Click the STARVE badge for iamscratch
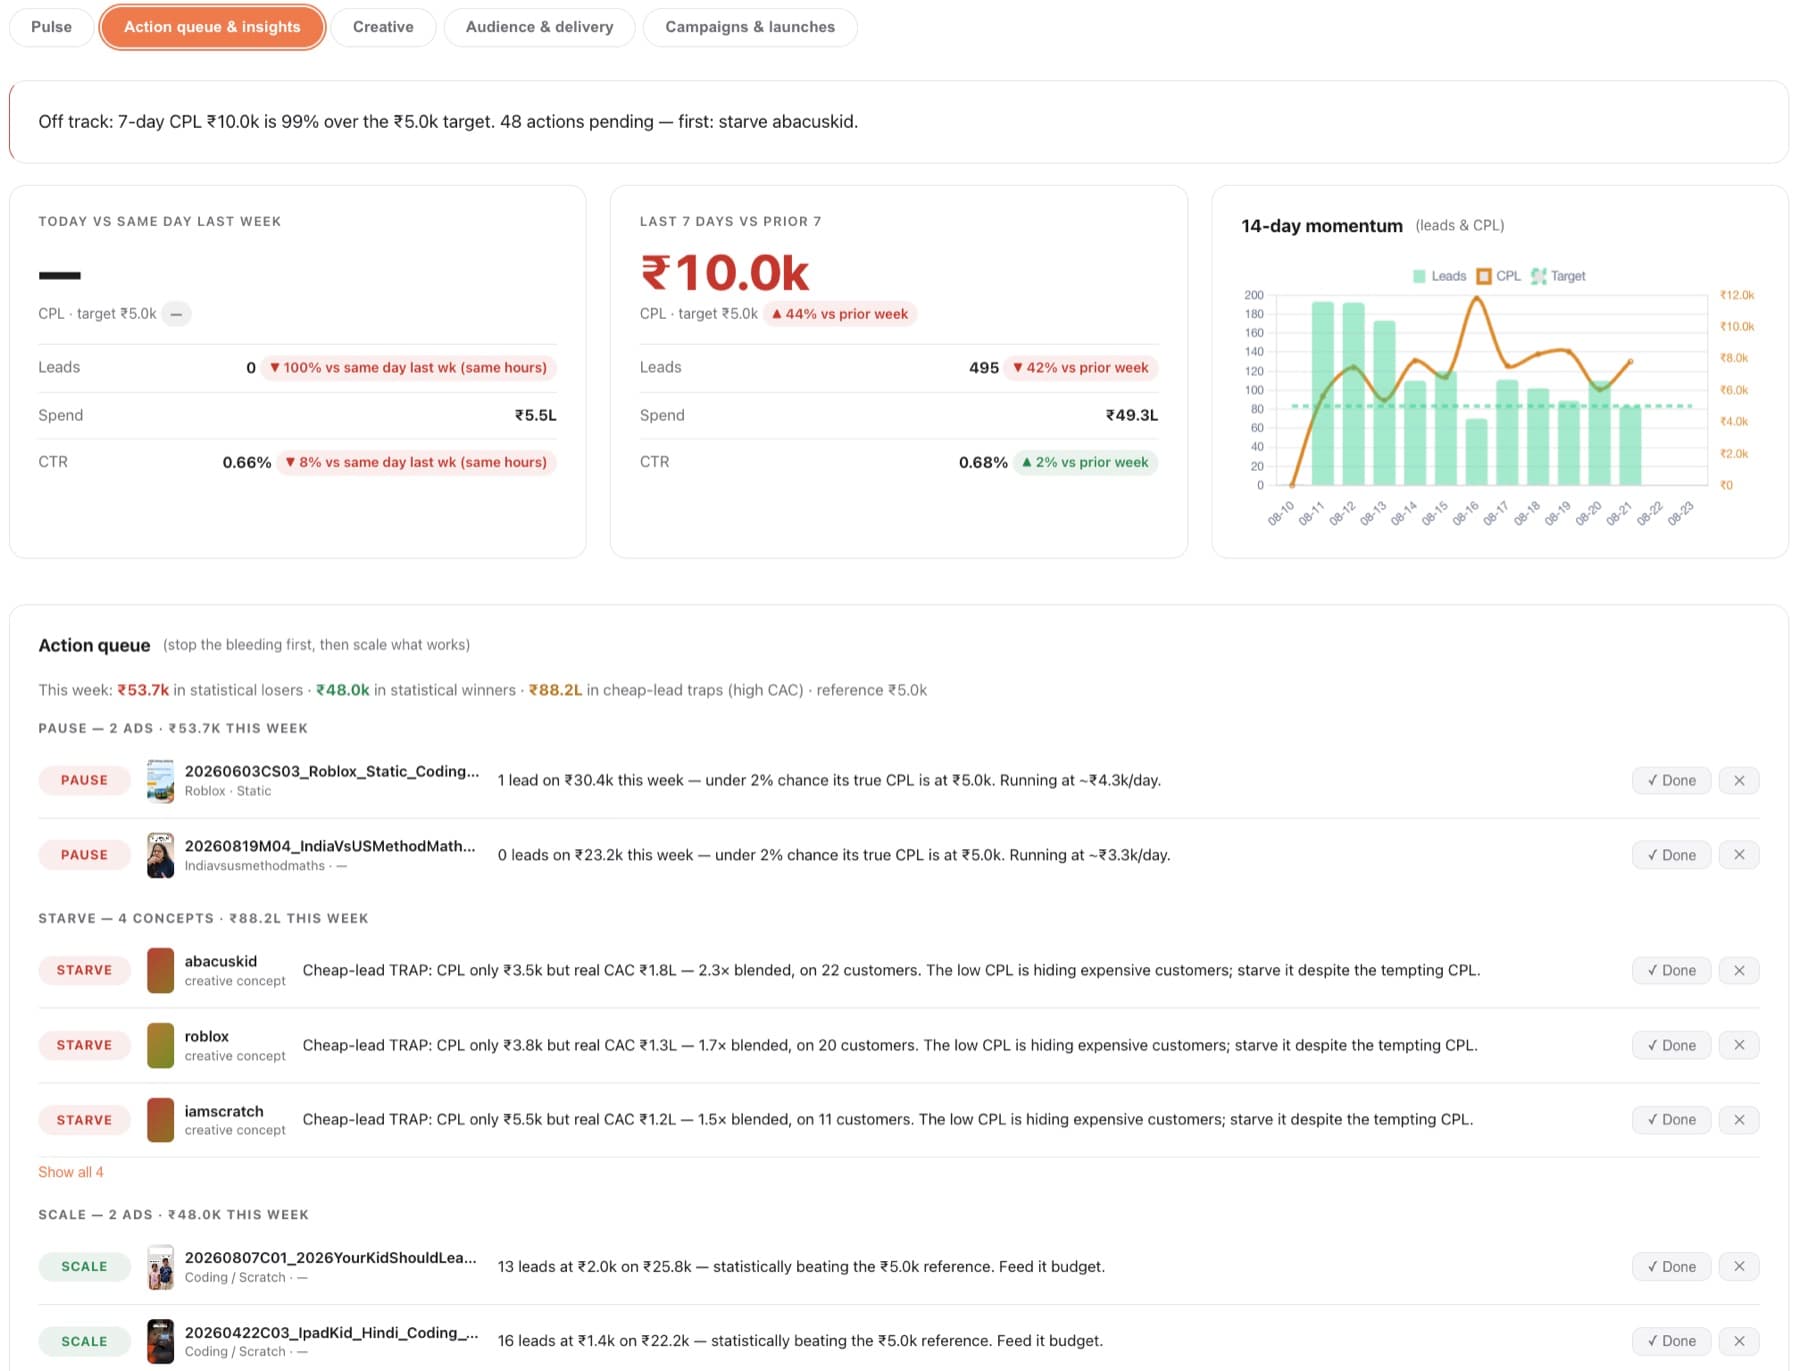The width and height of the screenshot is (1800, 1371). click(84, 1120)
